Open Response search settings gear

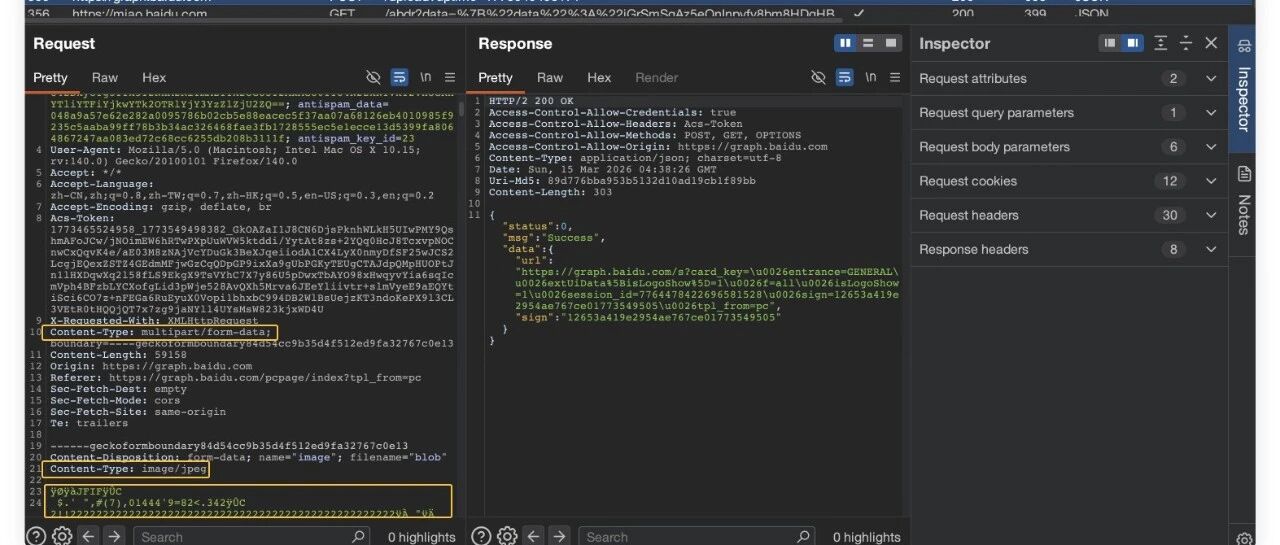(x=506, y=536)
